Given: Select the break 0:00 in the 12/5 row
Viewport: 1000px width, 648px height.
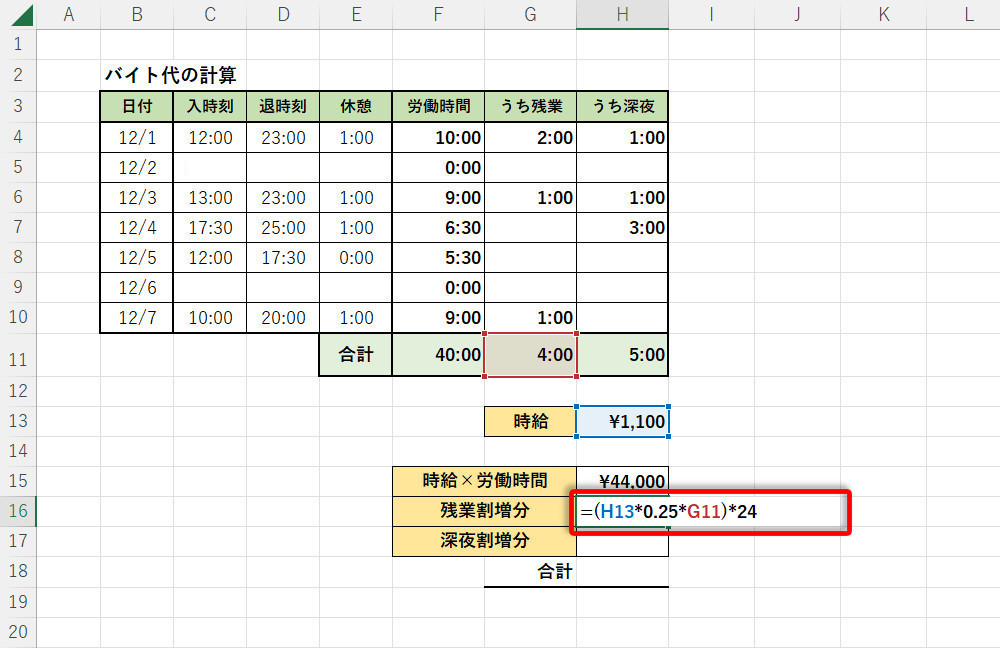Looking at the screenshot, I should click(356, 257).
